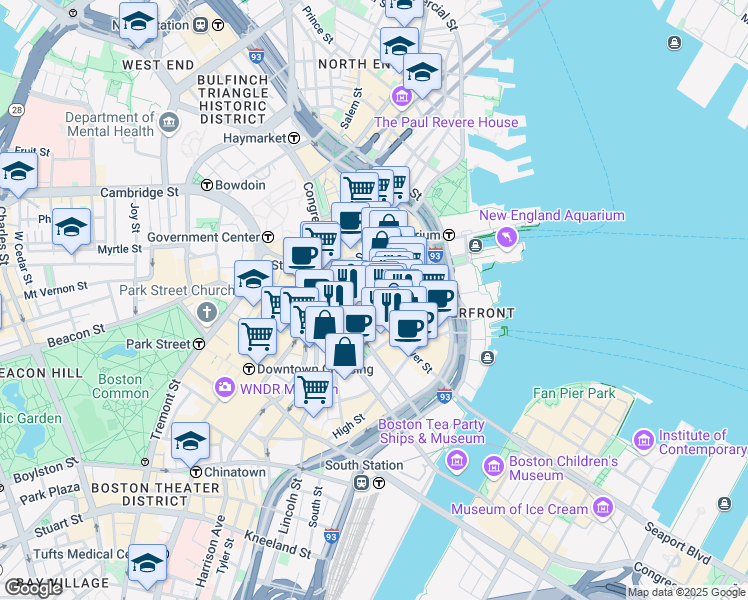Click the Boston Tea Party Ships museum pin
The image size is (748, 600).
(457, 460)
